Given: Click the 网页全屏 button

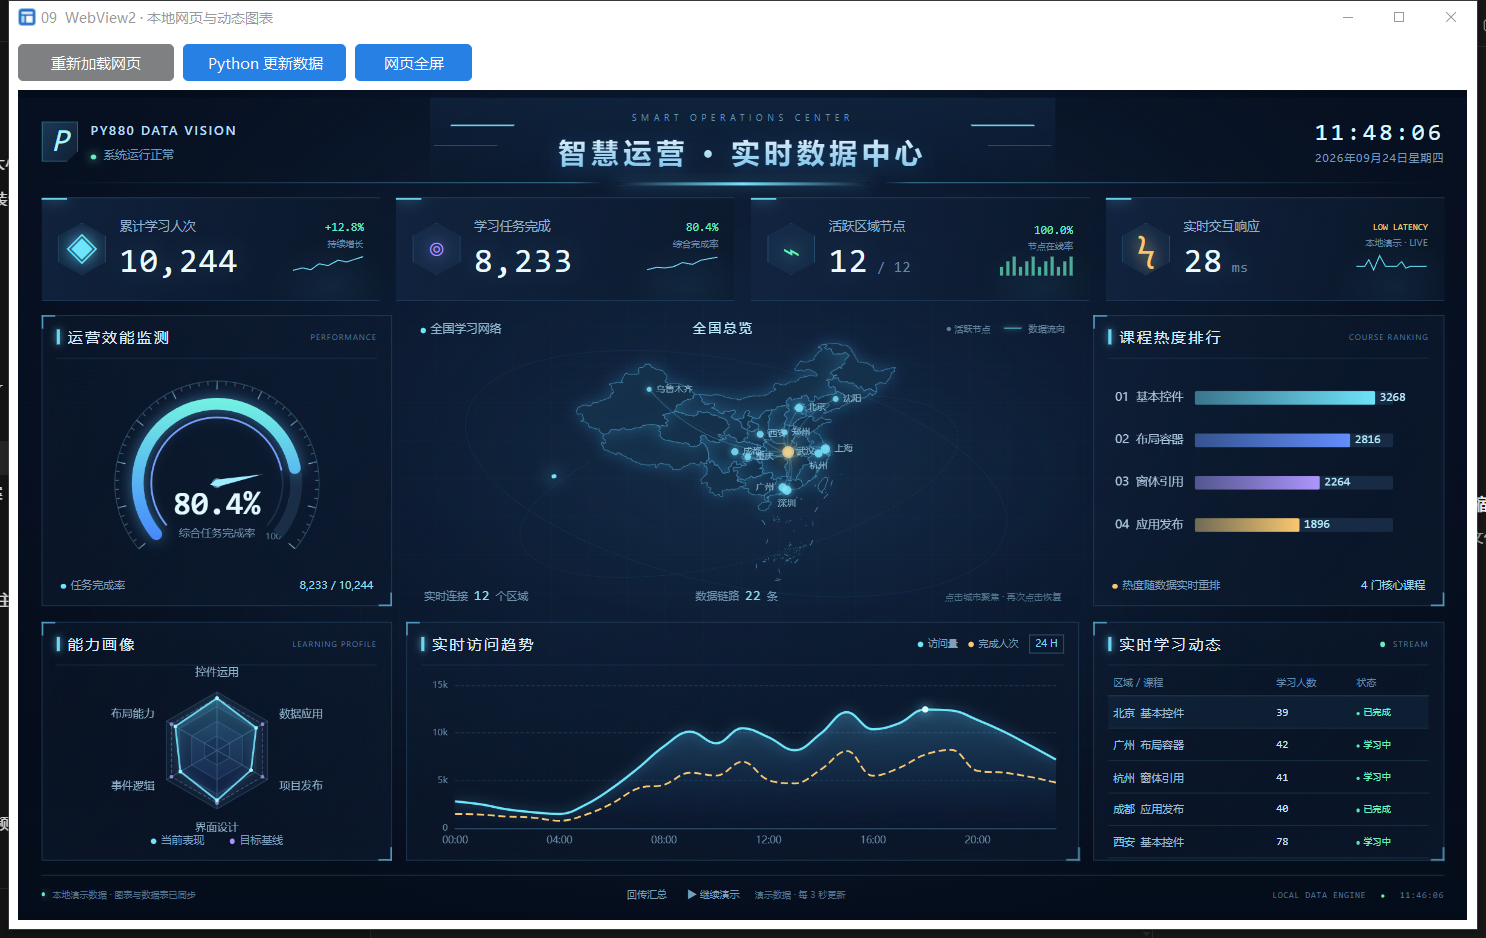Looking at the screenshot, I should [x=413, y=63].
